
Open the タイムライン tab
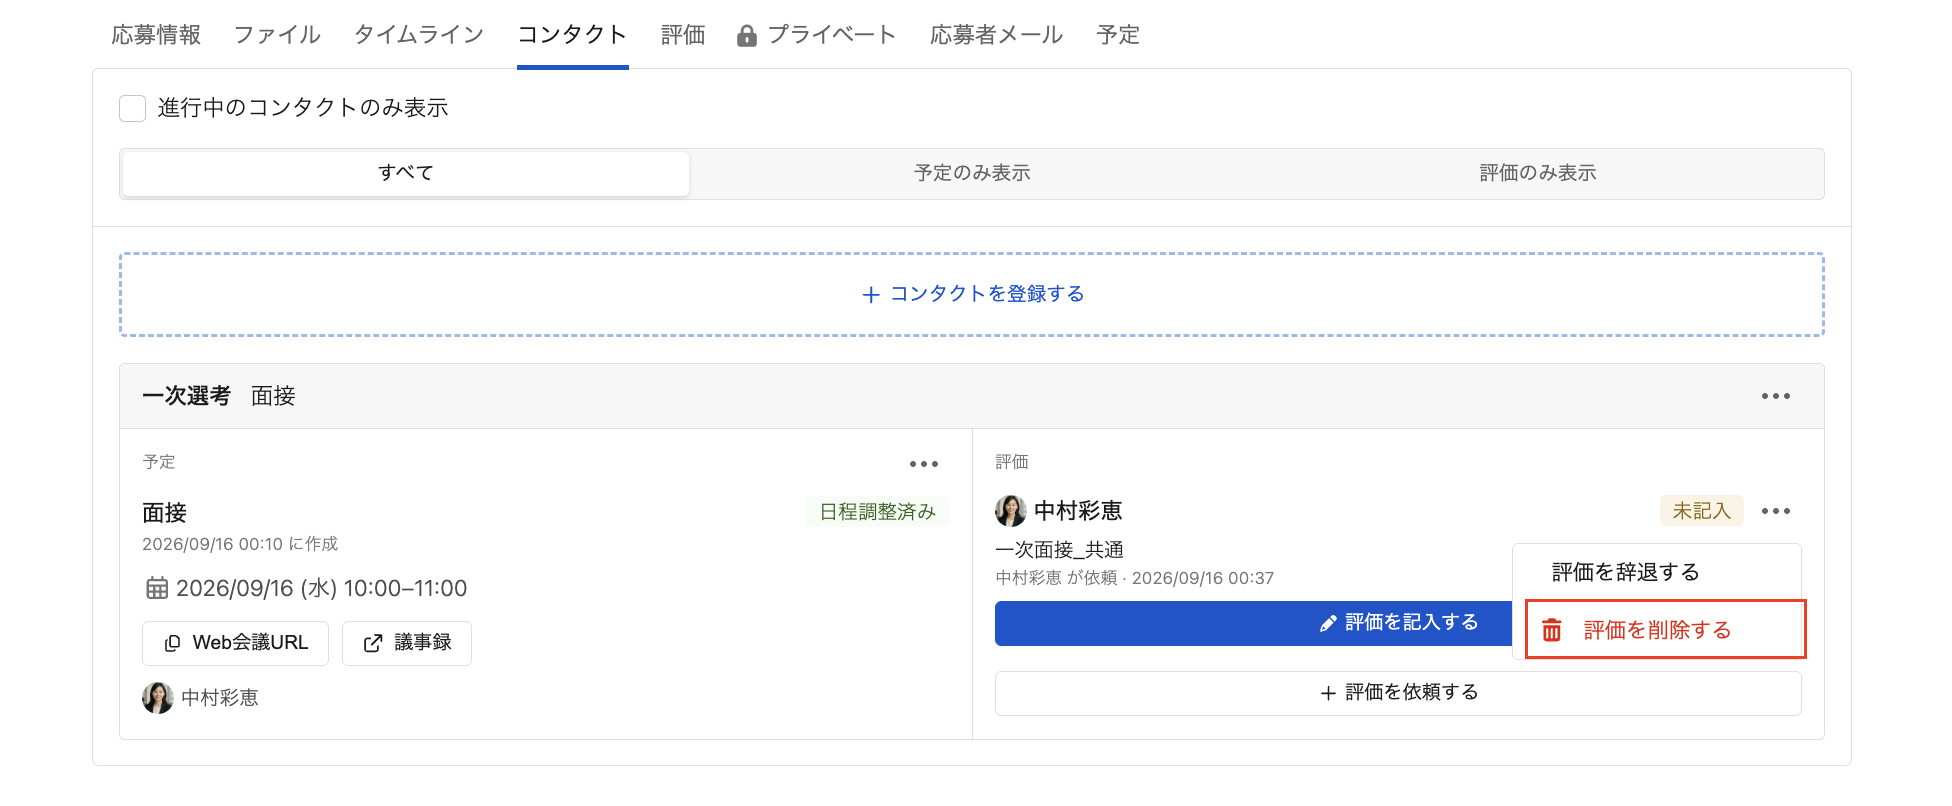[419, 35]
